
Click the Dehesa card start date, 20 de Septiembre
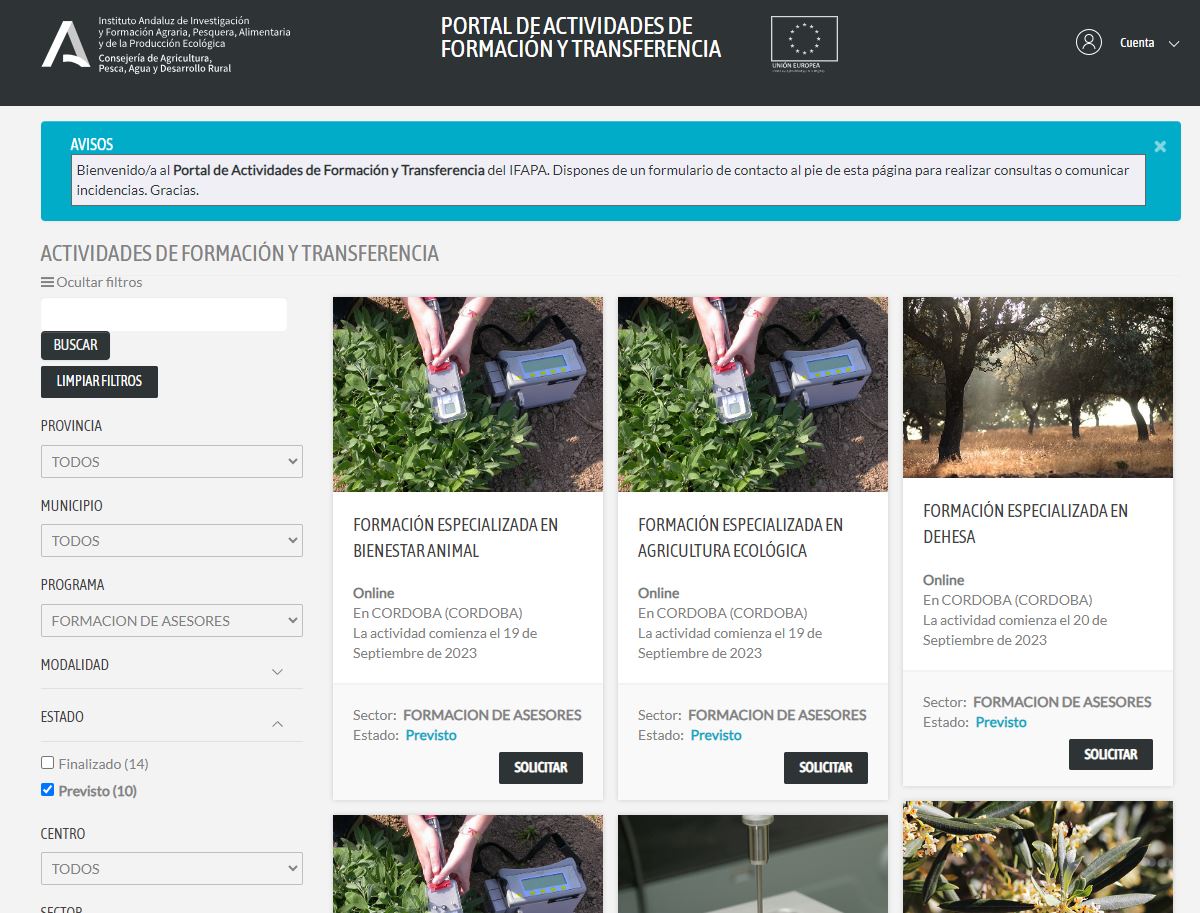1015,630
